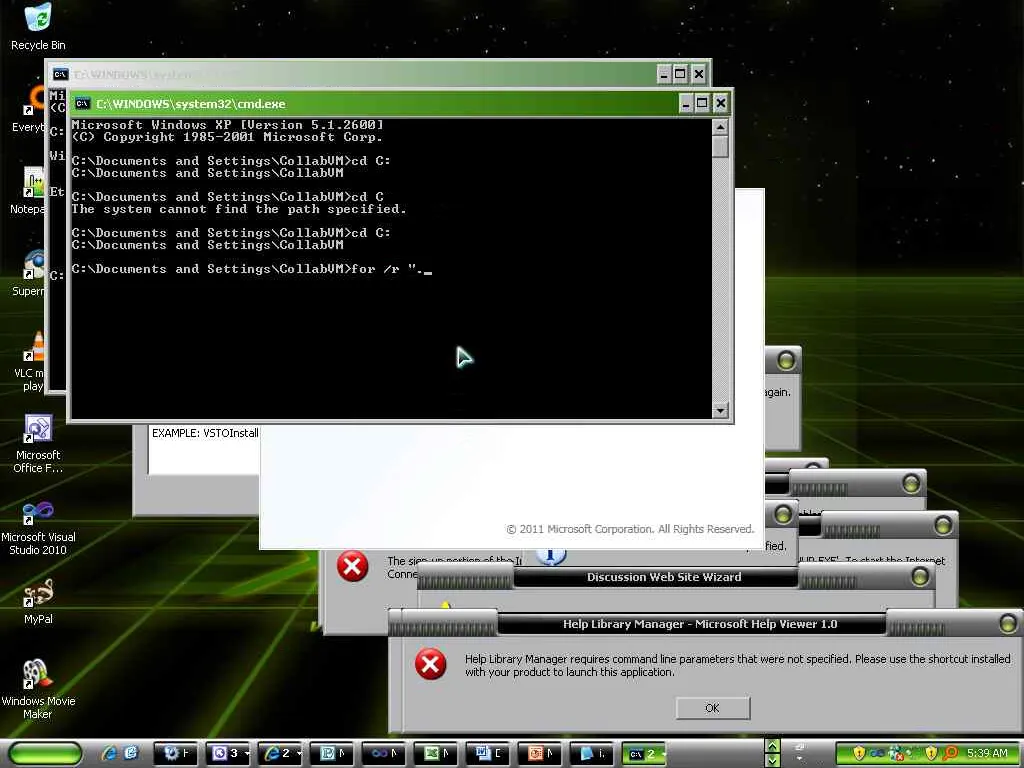This screenshot has height=768, width=1024.
Task: Close the Help Library Manager dialog with green orb
Action: click(x=1008, y=623)
